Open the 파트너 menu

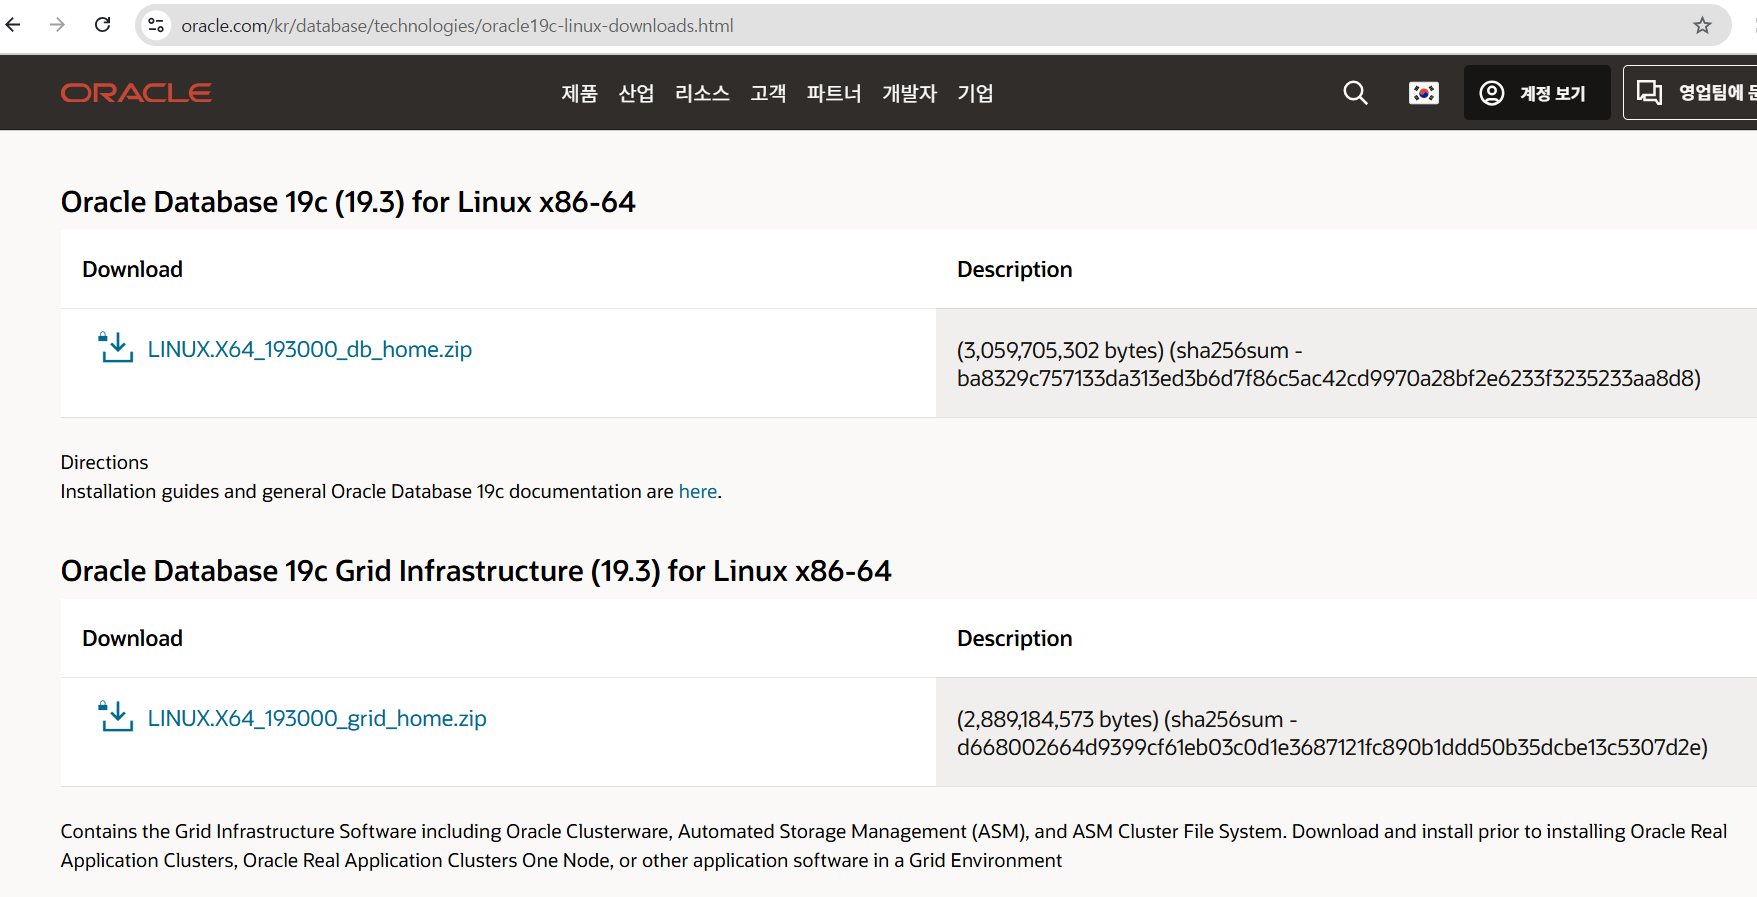pos(834,93)
